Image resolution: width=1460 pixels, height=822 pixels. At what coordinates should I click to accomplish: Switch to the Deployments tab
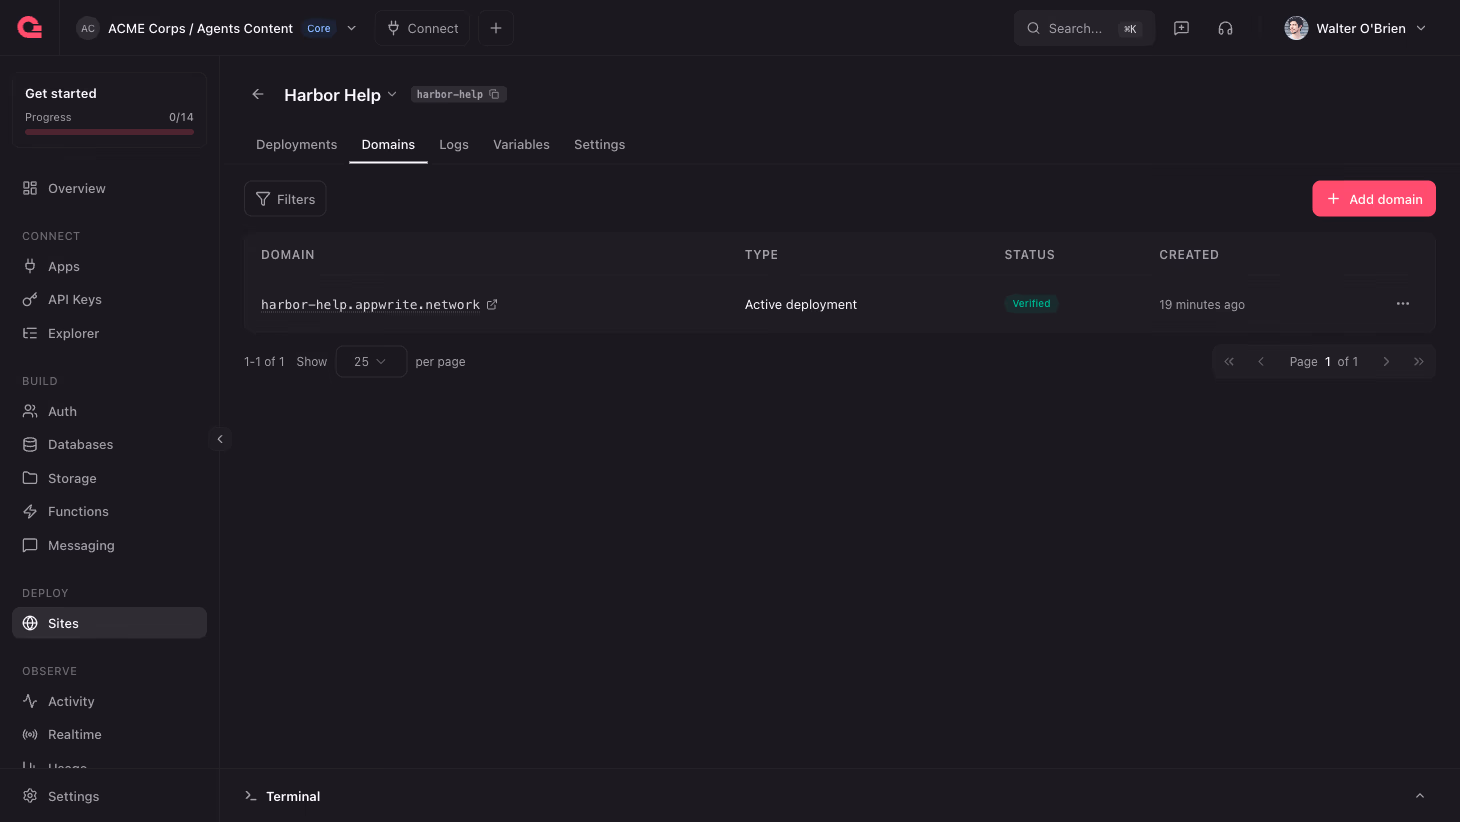296,144
